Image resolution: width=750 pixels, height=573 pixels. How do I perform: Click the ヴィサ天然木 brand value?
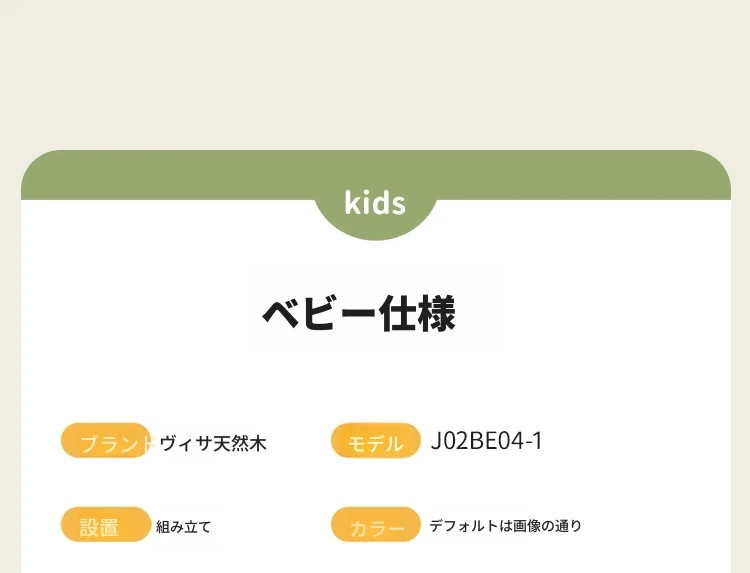(x=213, y=444)
